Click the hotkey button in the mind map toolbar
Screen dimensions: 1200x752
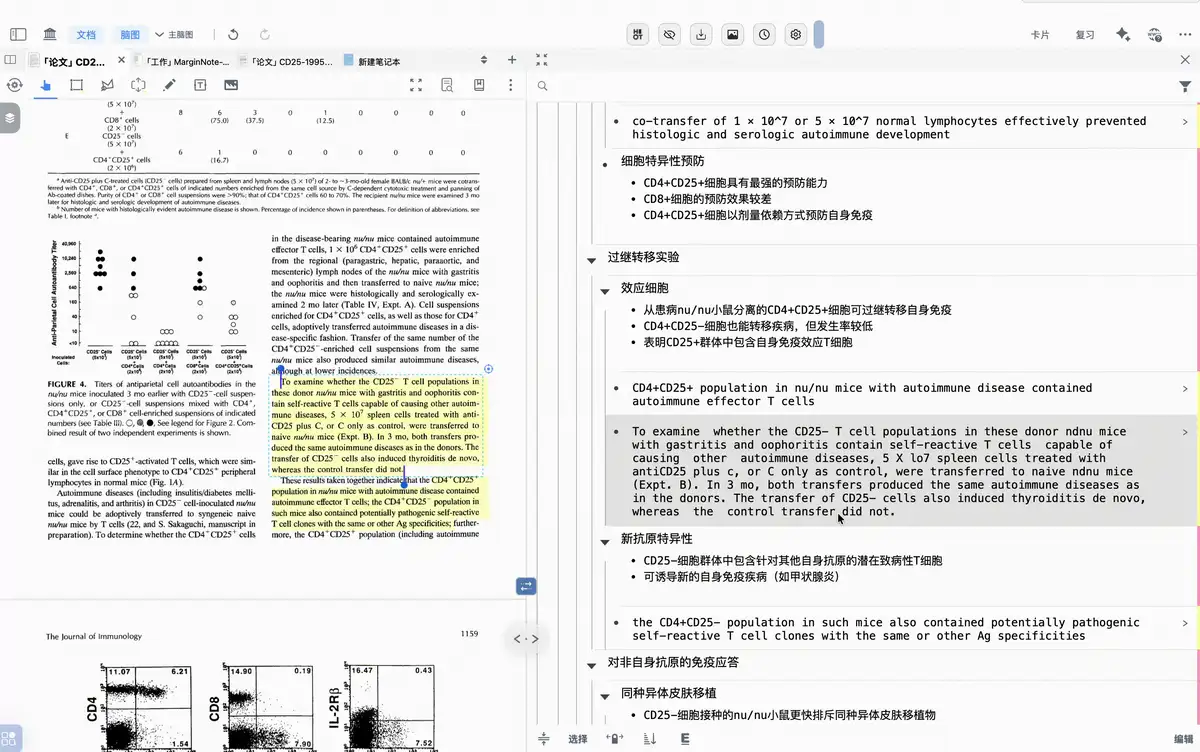pos(638,35)
